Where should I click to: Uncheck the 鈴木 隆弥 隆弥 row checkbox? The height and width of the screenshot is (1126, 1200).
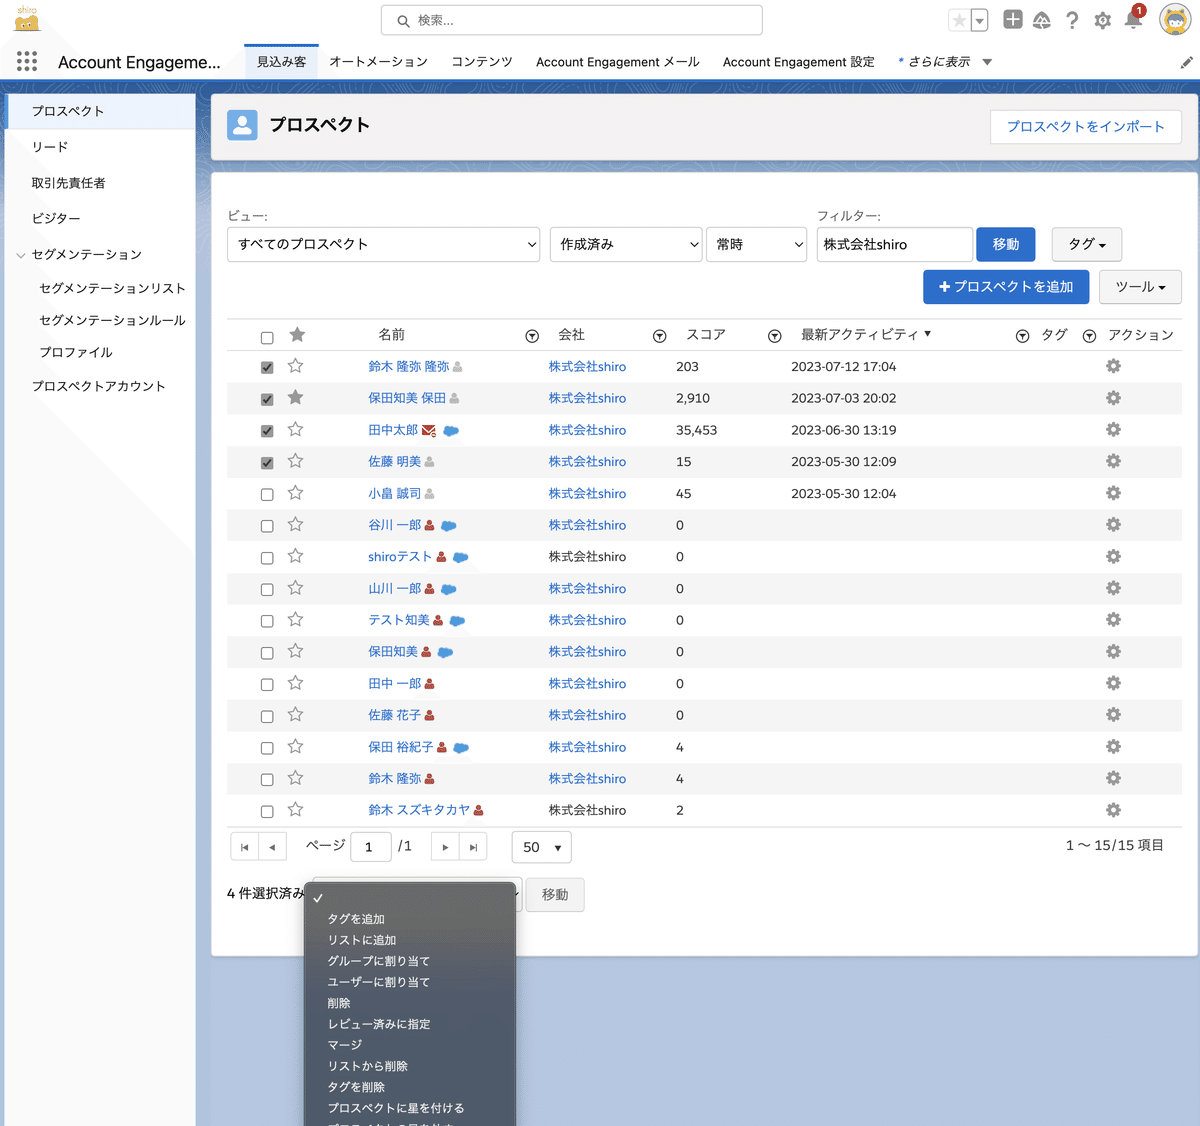point(267,367)
